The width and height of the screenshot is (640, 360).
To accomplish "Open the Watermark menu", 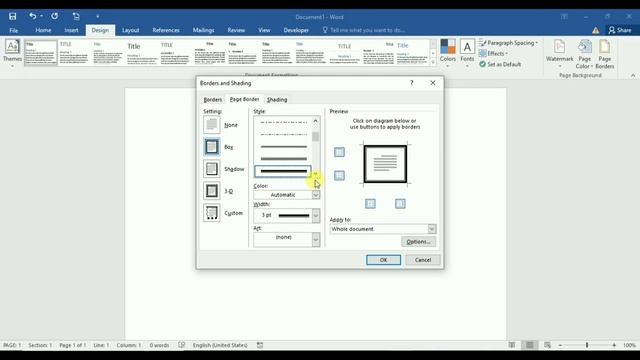I will (x=559, y=54).
